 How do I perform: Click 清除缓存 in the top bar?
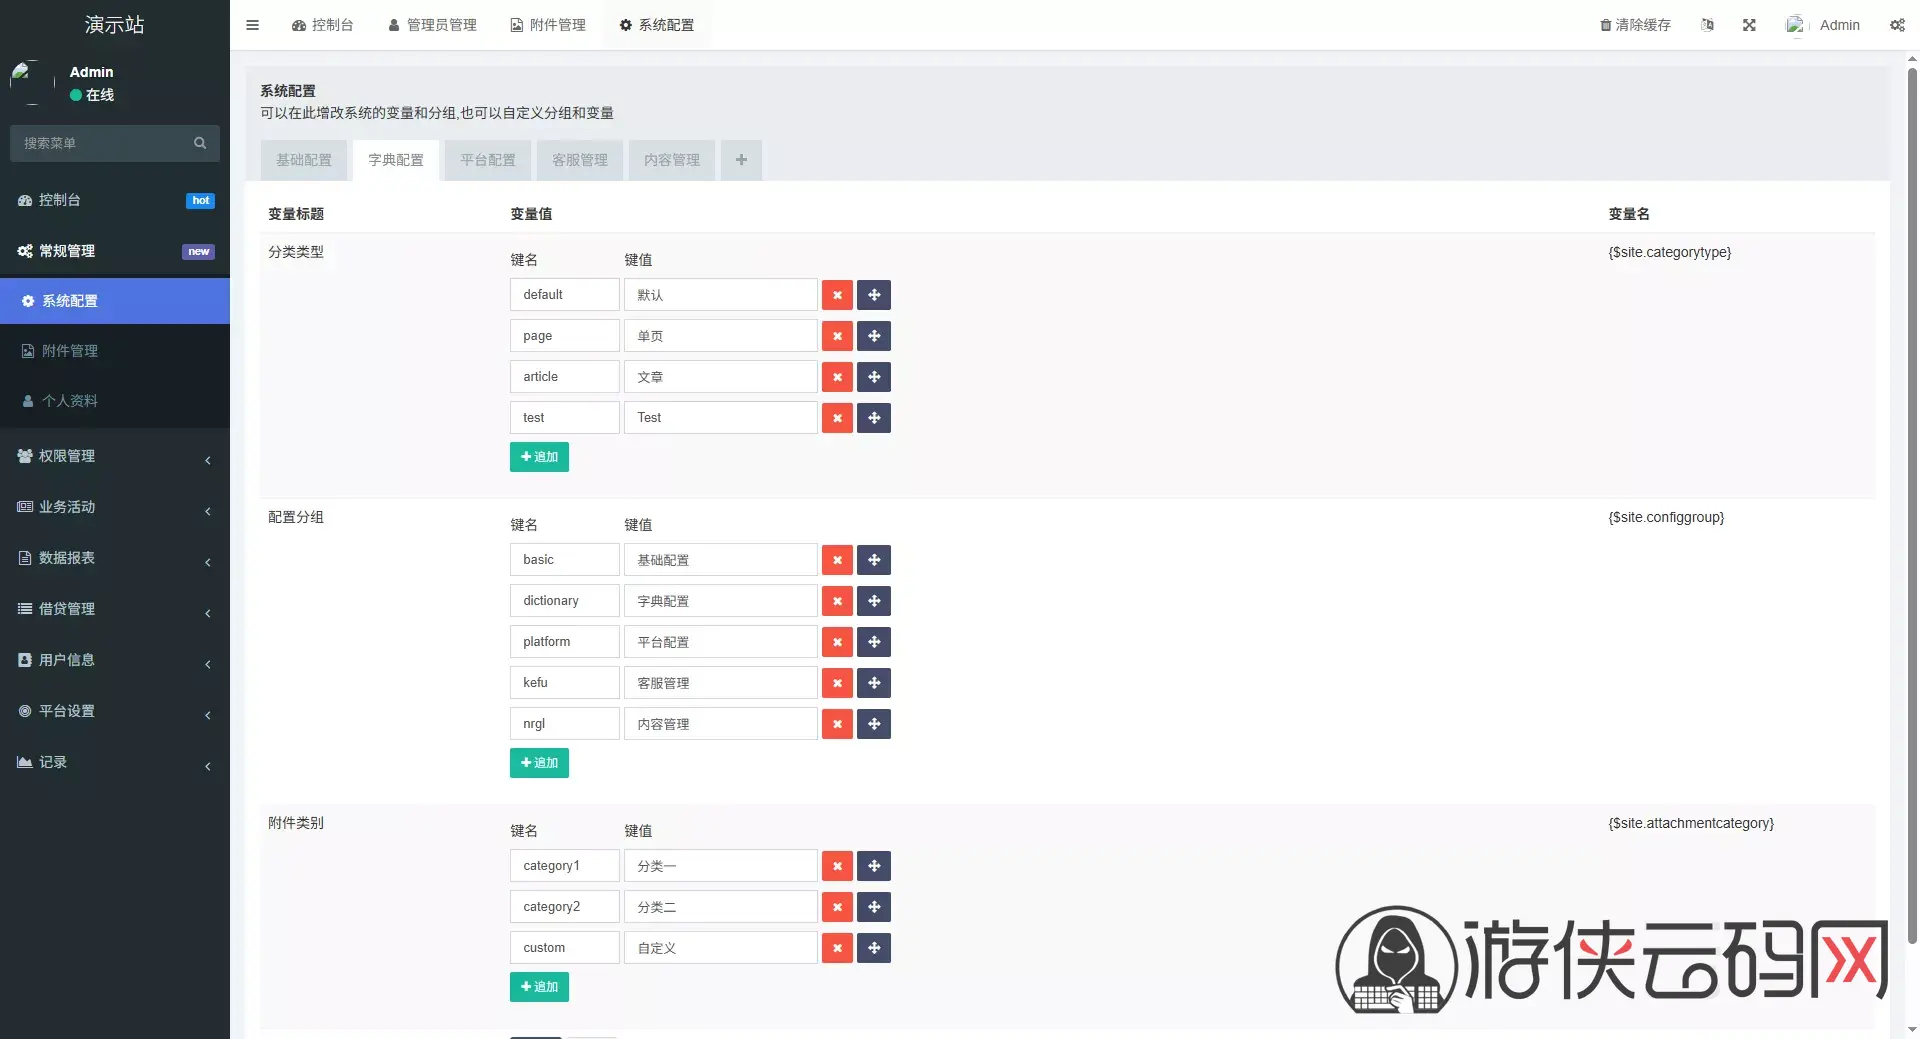click(x=1635, y=25)
